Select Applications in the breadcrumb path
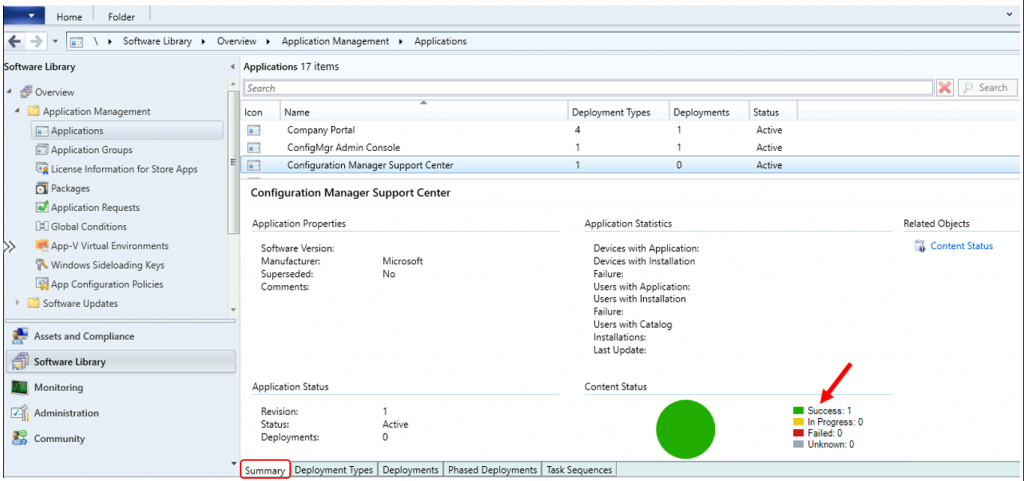 click(x=441, y=41)
